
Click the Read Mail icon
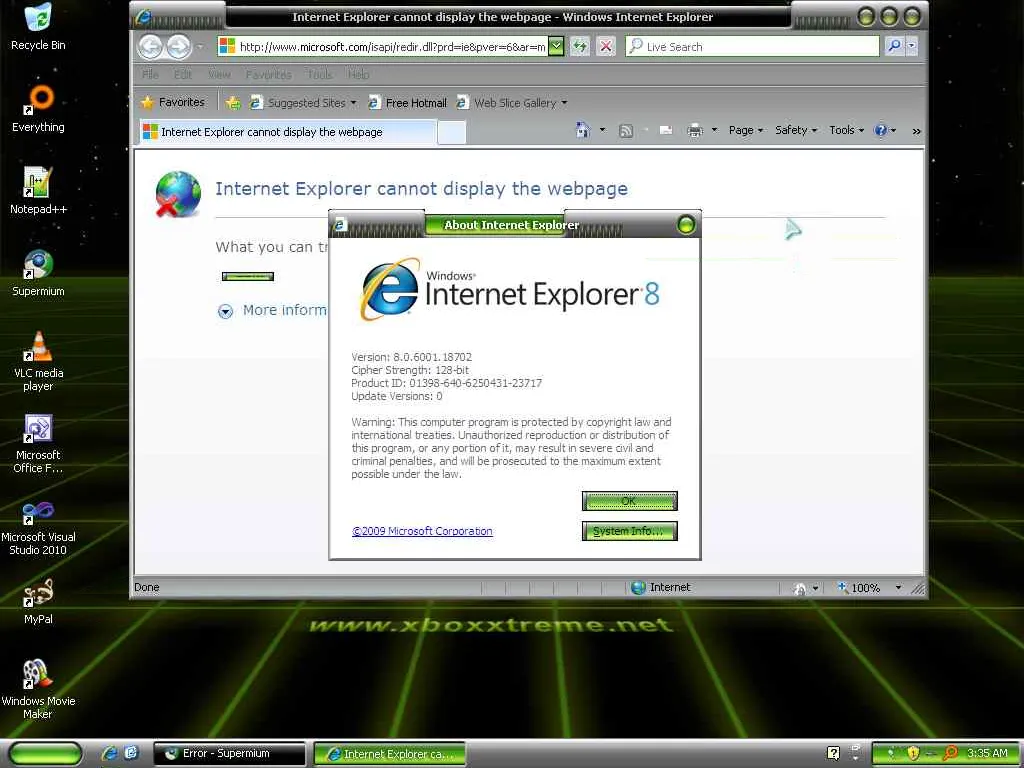tap(665, 131)
